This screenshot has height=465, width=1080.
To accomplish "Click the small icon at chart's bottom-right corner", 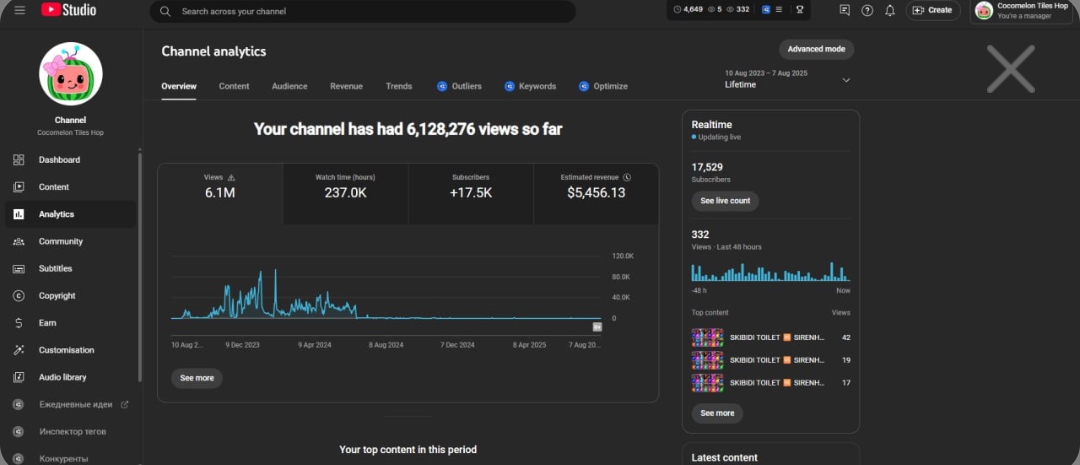I will [597, 327].
